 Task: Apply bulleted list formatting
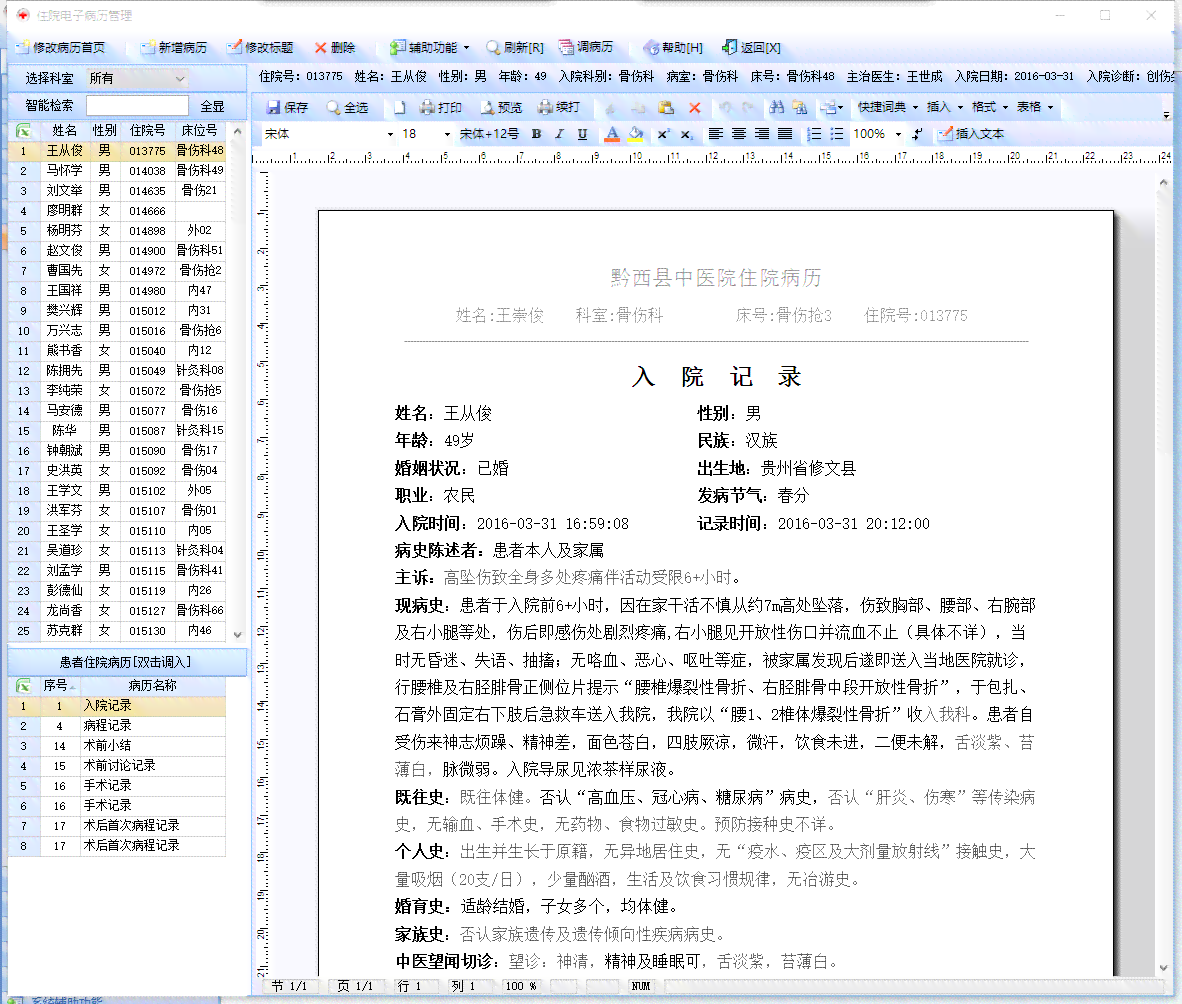pos(837,134)
